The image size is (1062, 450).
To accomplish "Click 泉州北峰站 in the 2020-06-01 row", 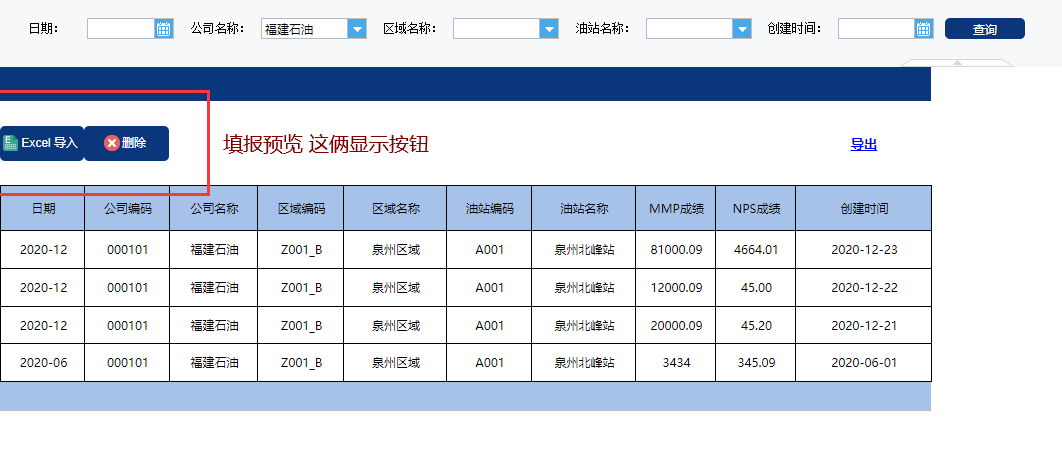I will (584, 363).
